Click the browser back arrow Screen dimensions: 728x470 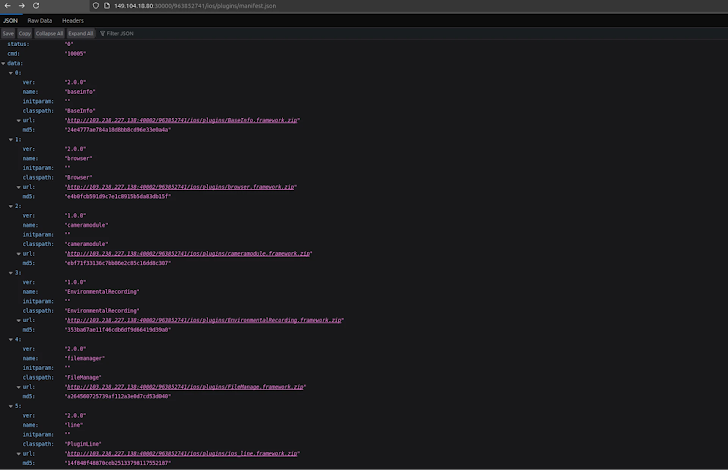click(x=7, y=6)
